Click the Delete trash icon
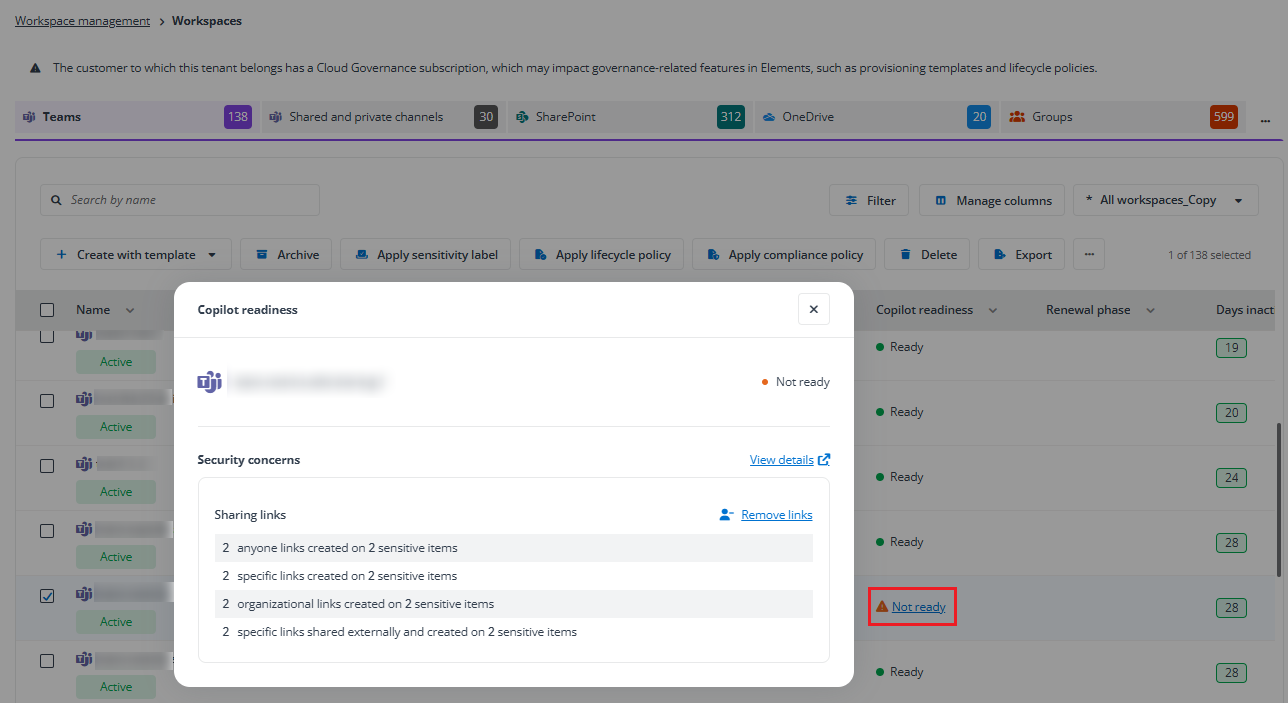This screenshot has height=703, width=1288. point(905,255)
